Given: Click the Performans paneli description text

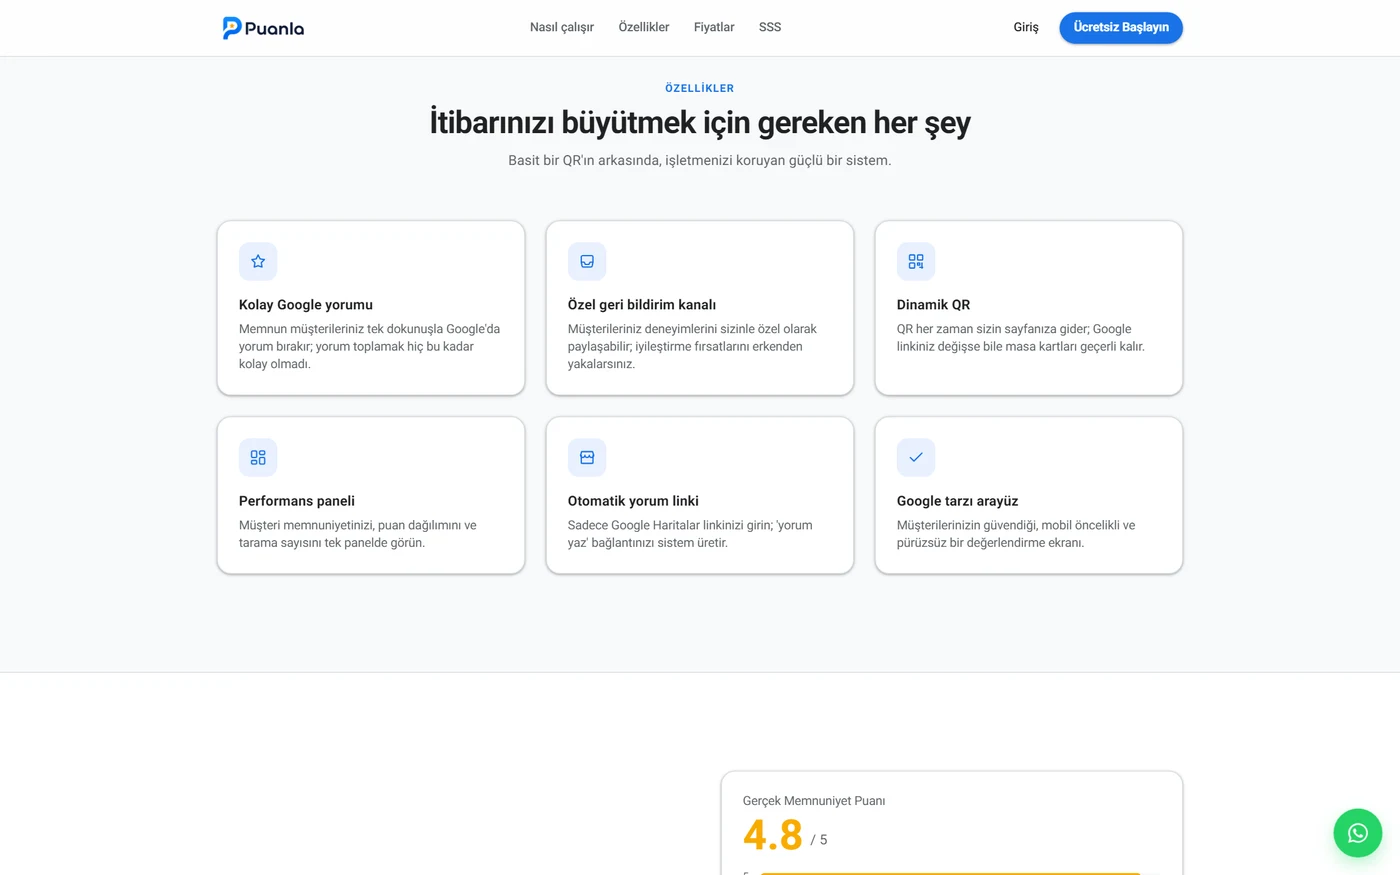Looking at the screenshot, I should pos(358,534).
